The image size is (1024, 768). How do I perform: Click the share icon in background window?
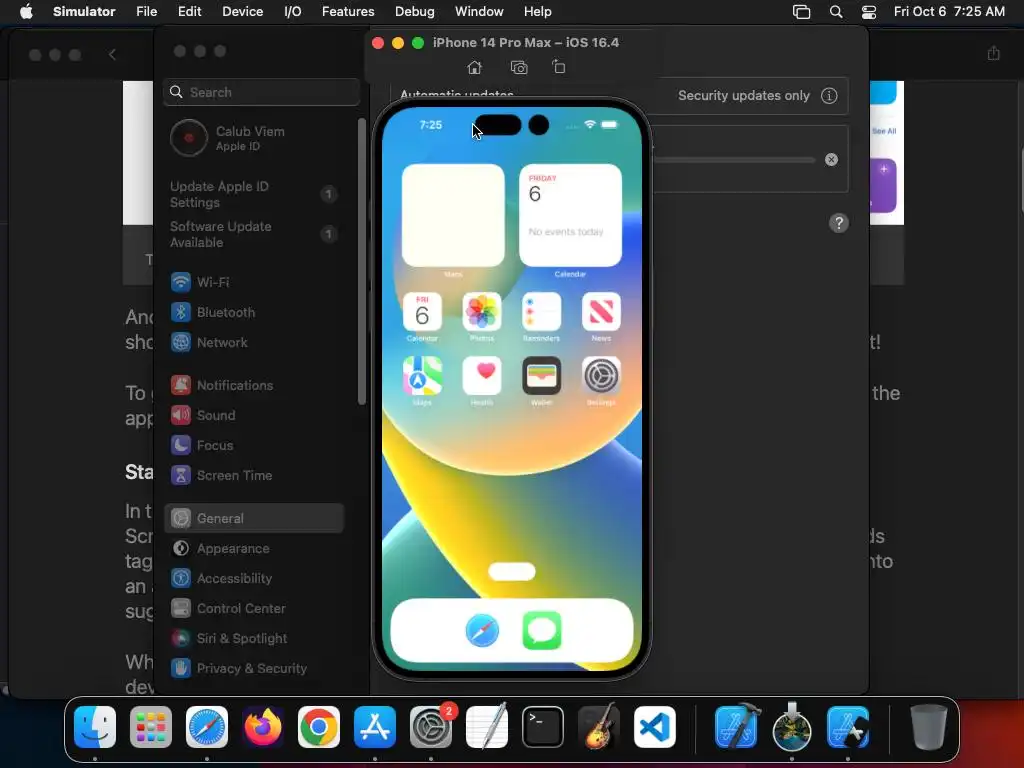(x=993, y=53)
